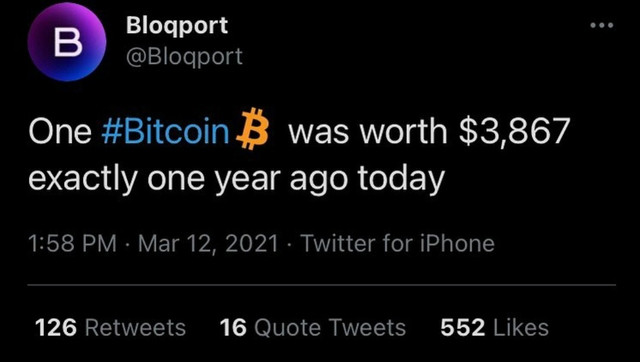Screen dimensions: 640x362
Task: Click the word 'One' starting the tweet
Action: pyautogui.click(x=60, y=131)
